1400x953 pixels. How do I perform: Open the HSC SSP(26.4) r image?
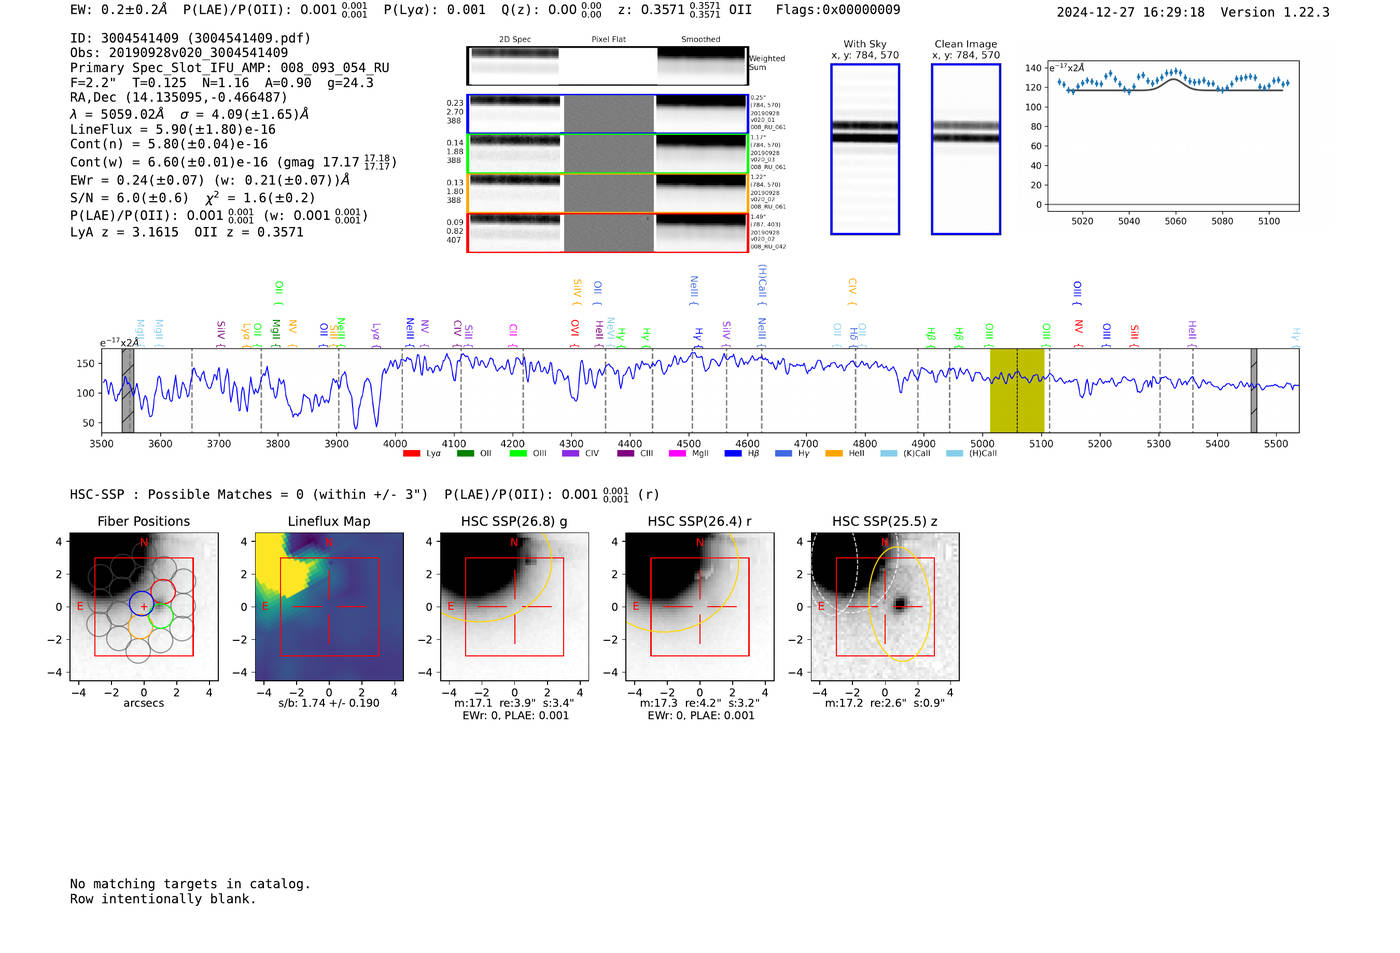[x=700, y=607]
